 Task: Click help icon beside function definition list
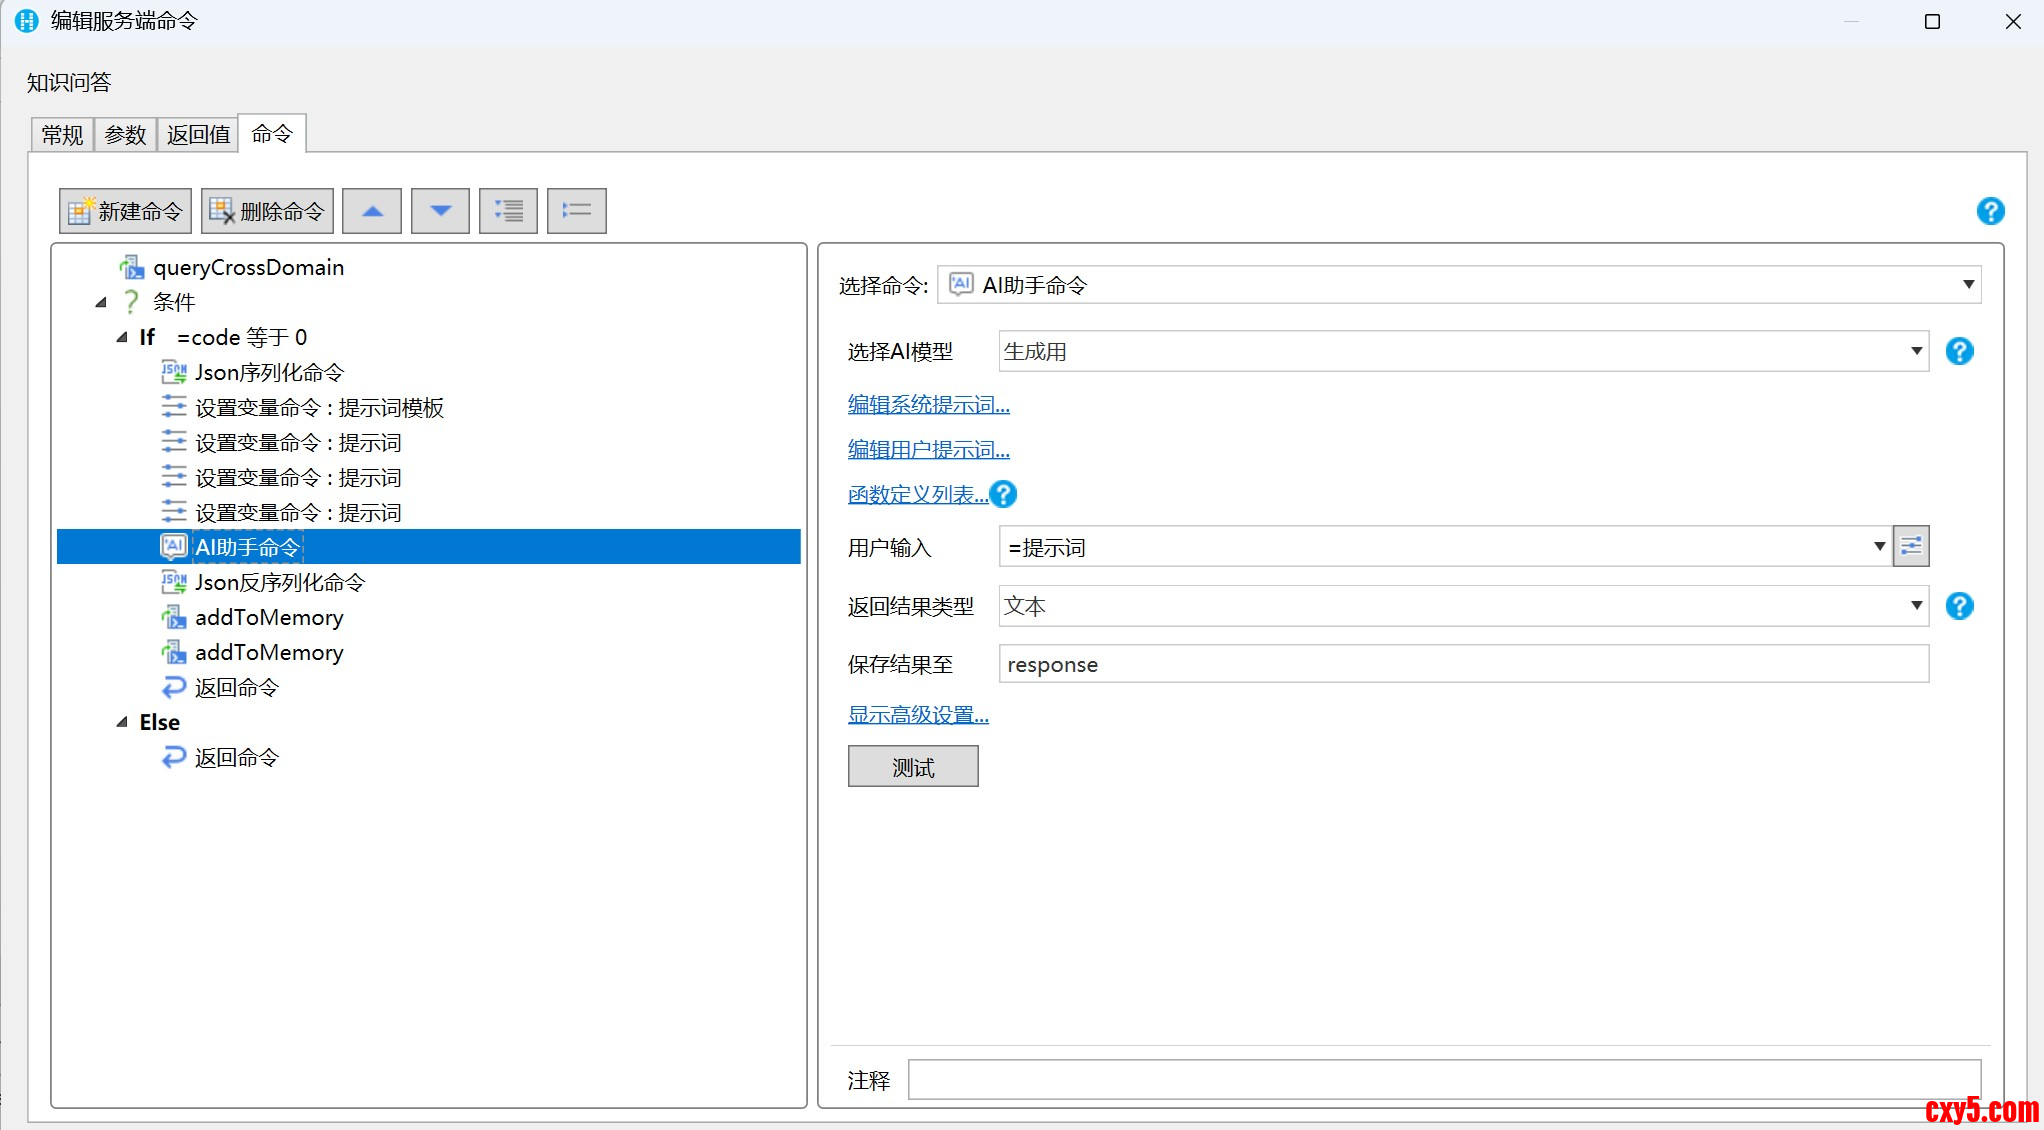(x=1003, y=494)
